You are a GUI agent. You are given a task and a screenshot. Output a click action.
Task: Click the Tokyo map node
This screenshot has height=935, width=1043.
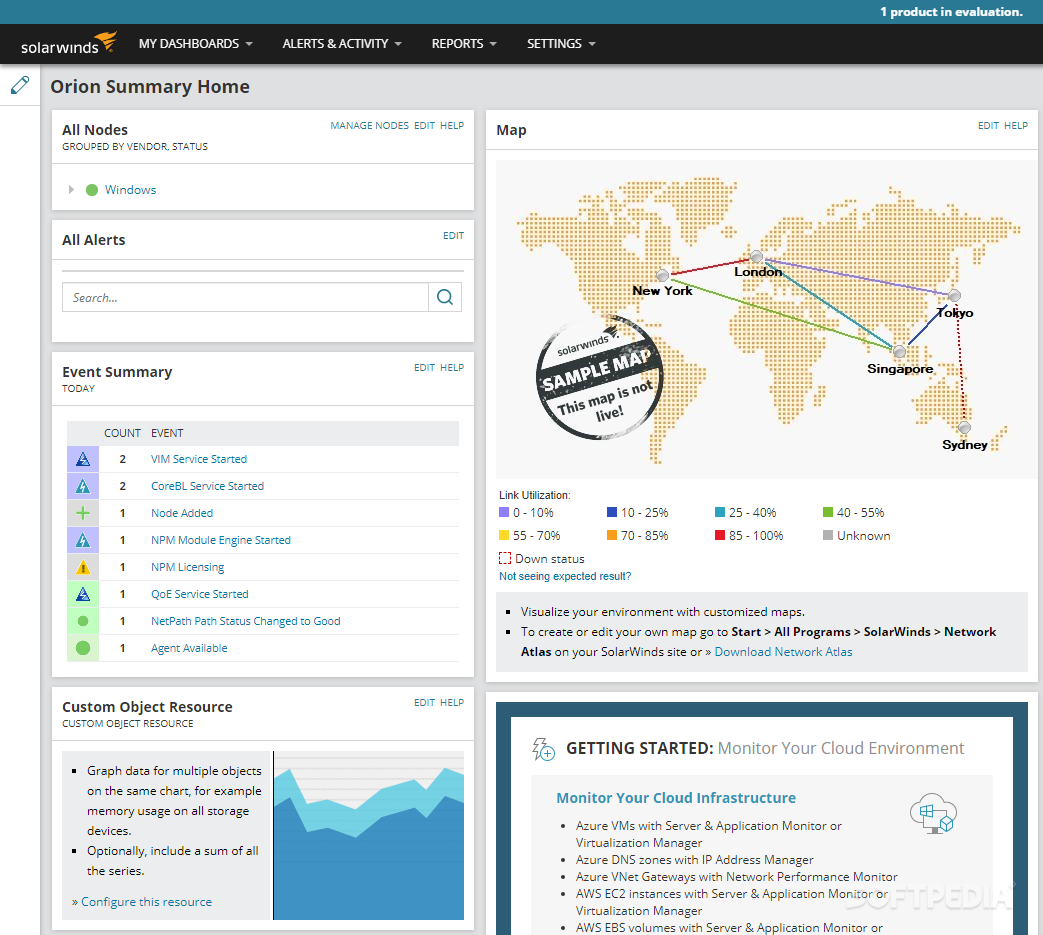click(x=954, y=295)
